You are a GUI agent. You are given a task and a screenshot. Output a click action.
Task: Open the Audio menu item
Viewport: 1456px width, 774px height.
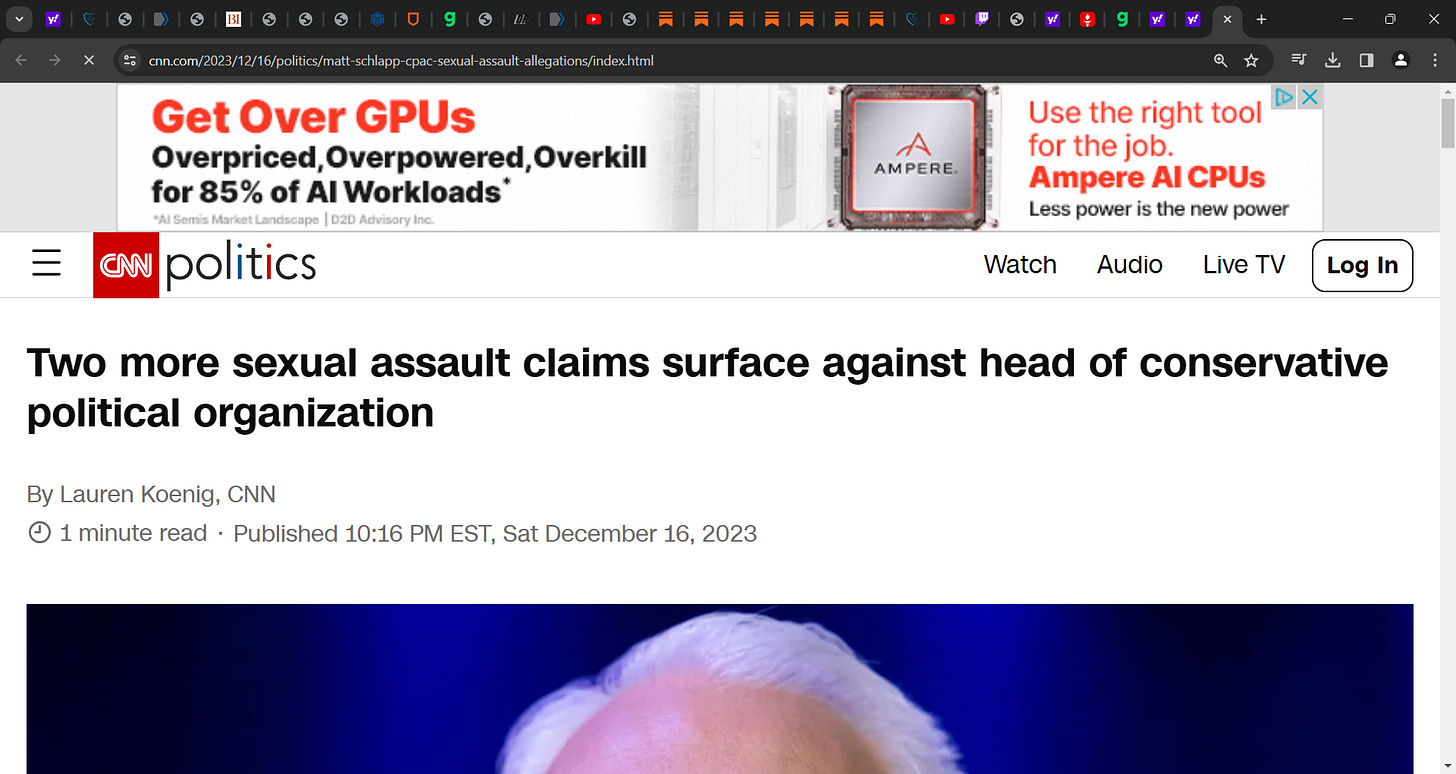pos(1130,265)
